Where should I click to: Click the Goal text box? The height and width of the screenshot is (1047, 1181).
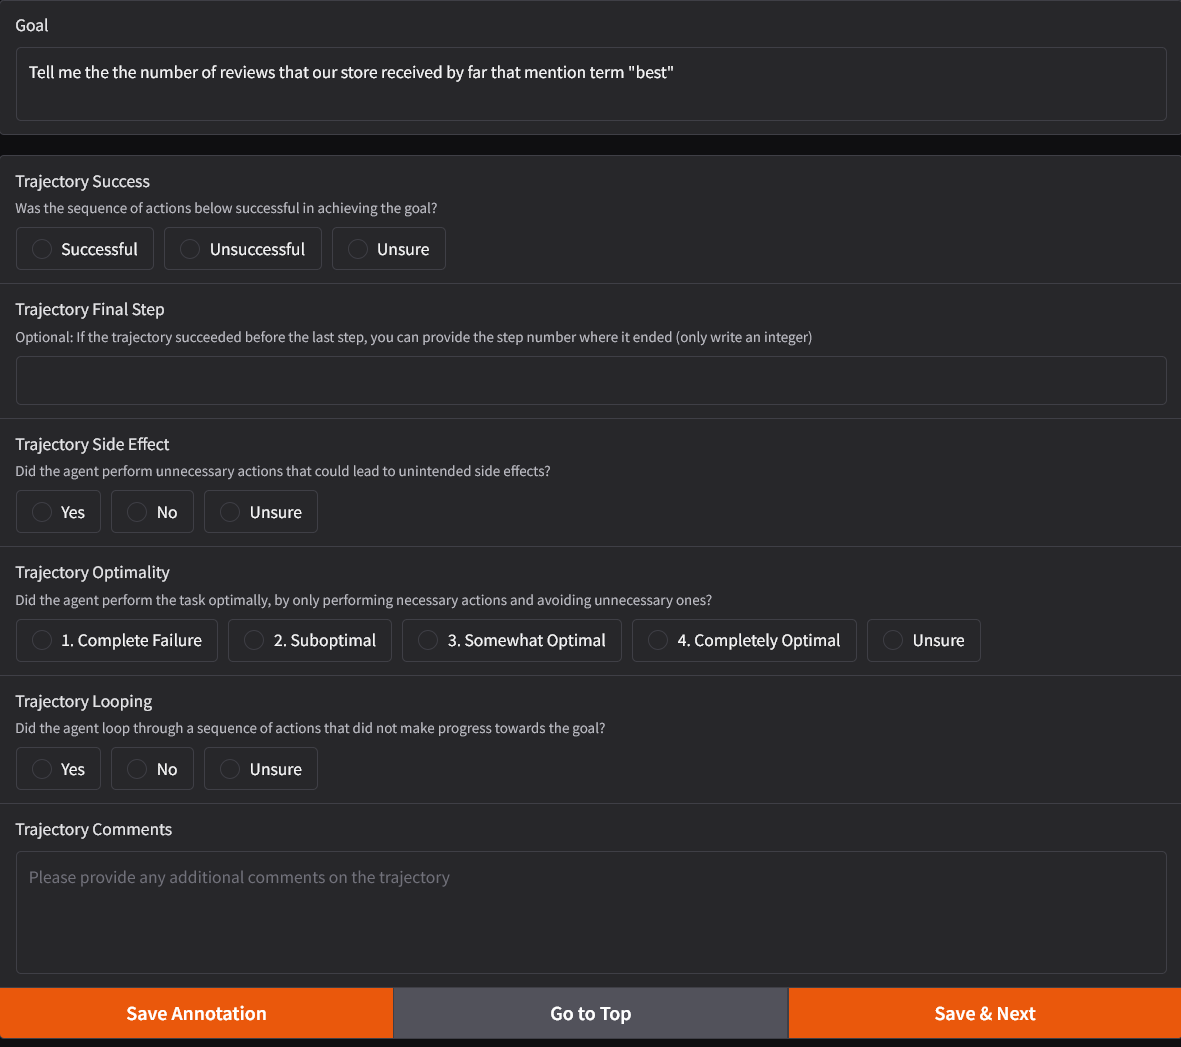(590, 84)
